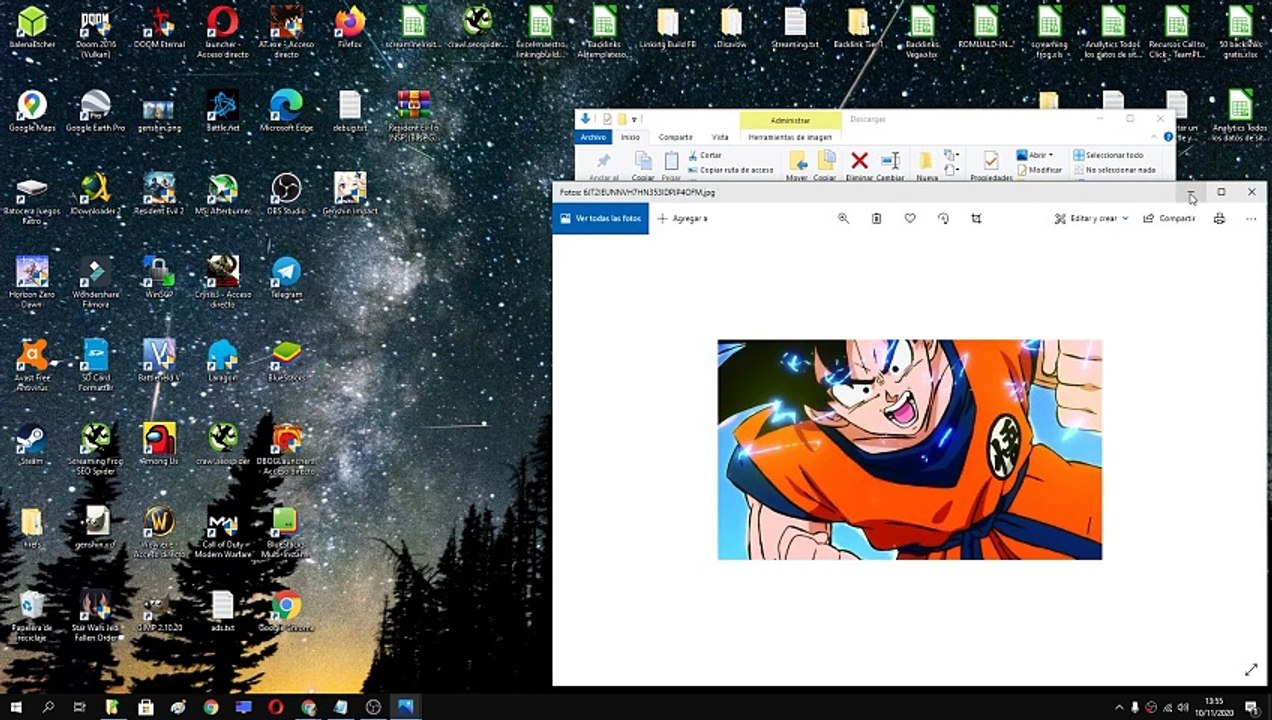Rotate the photo using the rotate icon
Screen dimensions: 1272x720
point(943,218)
